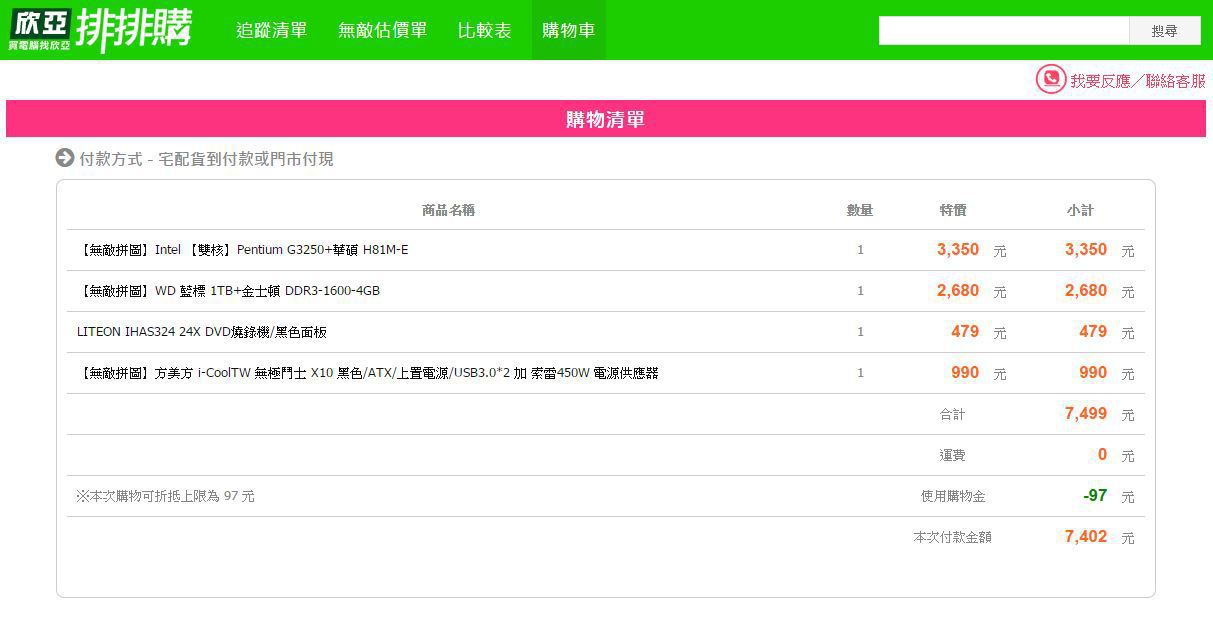Click the 2,680 subtotal value

(x=1086, y=291)
